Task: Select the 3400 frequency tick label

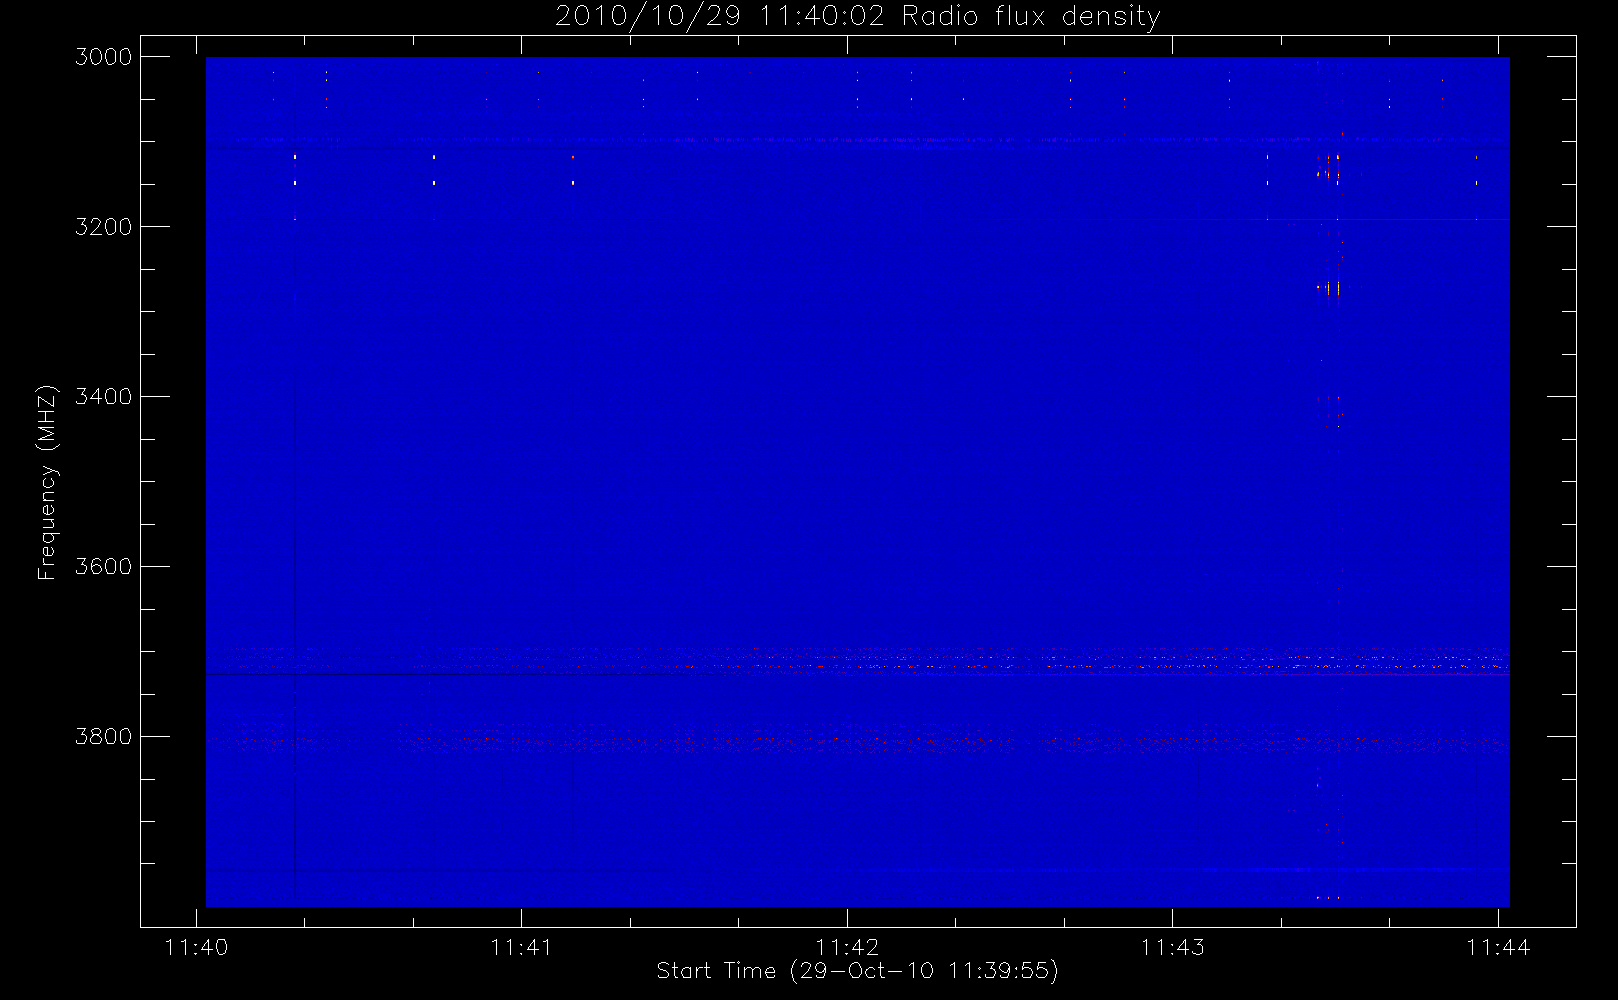Action: (104, 397)
